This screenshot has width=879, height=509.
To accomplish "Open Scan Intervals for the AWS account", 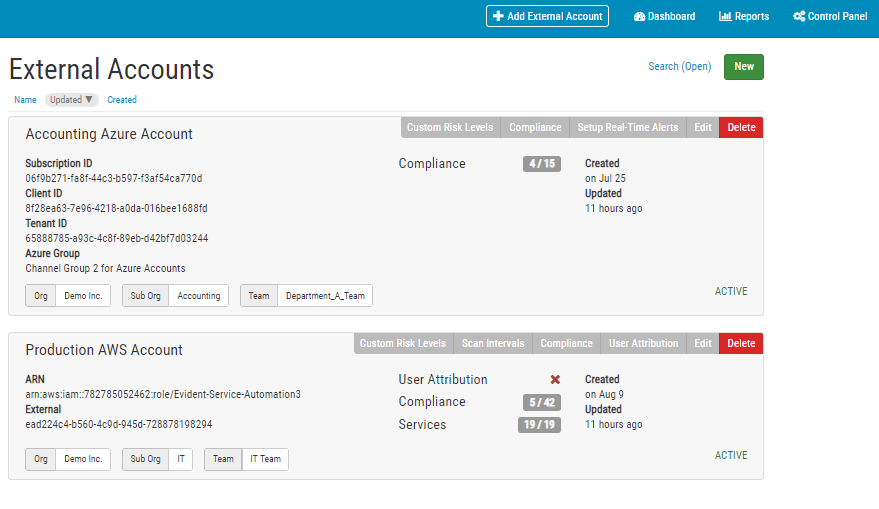I will click(493, 344).
